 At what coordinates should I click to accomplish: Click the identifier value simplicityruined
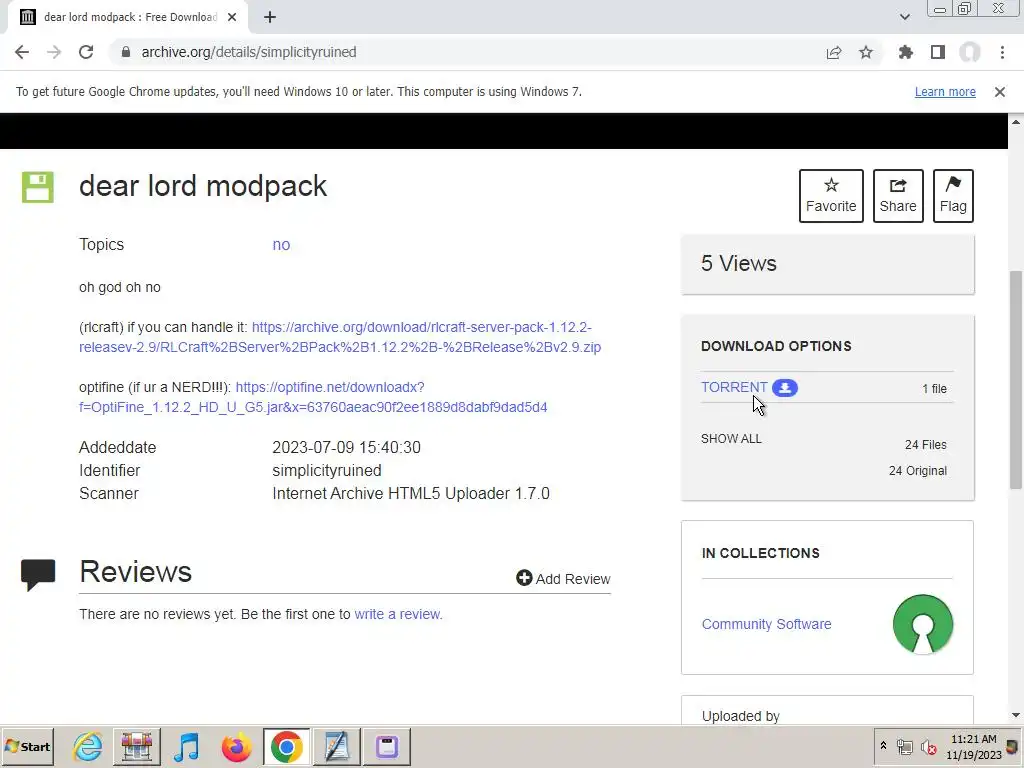click(327, 471)
